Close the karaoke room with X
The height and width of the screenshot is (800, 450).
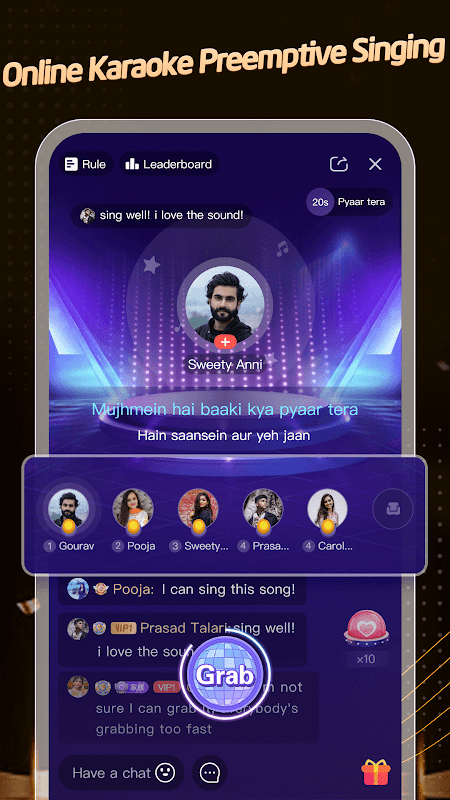click(375, 164)
